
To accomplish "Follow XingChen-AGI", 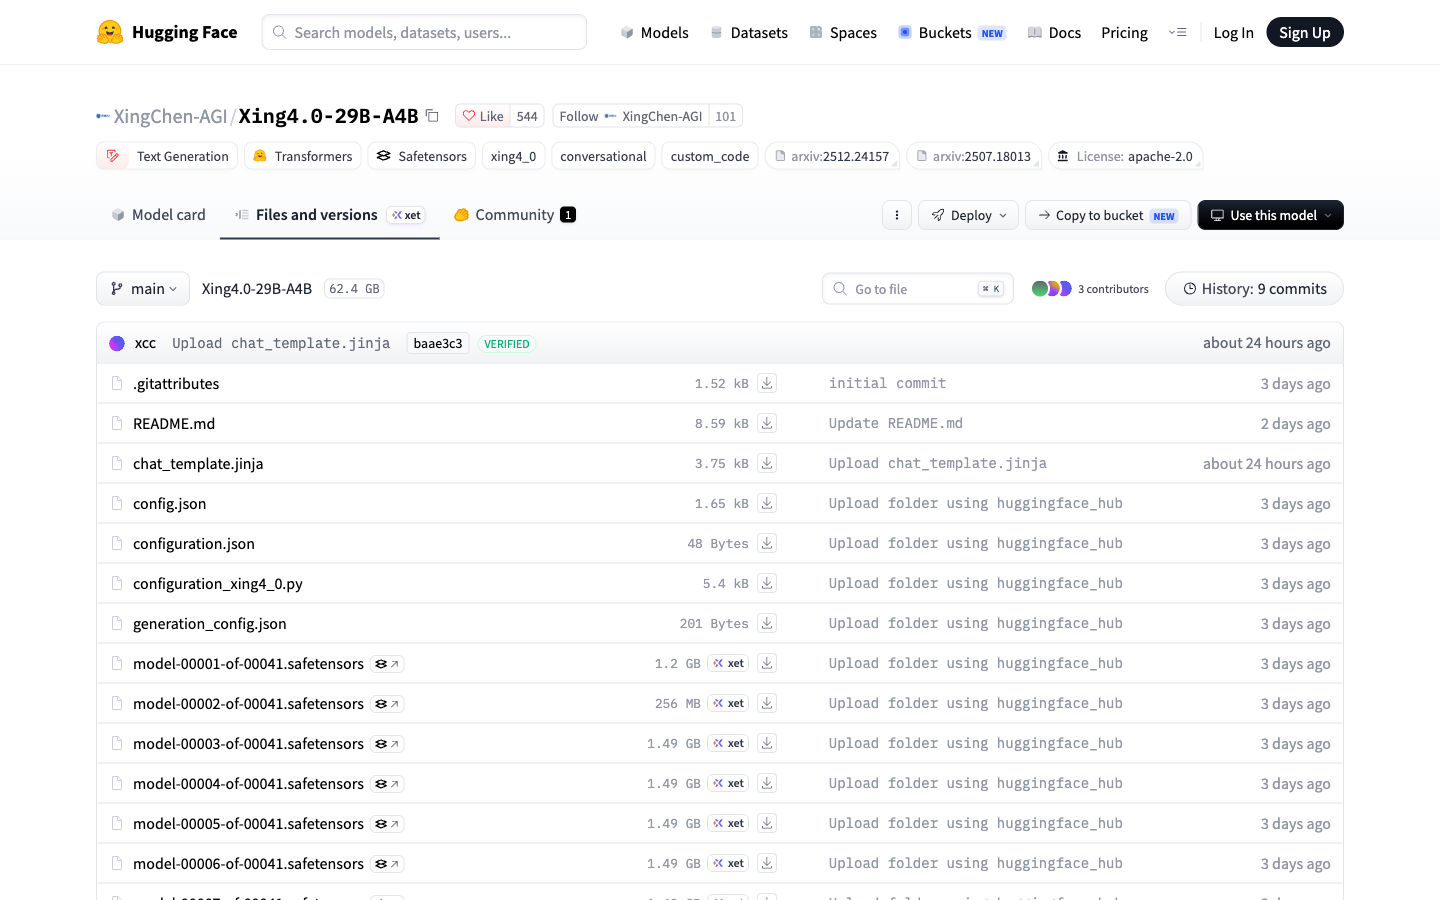I will click(x=631, y=116).
